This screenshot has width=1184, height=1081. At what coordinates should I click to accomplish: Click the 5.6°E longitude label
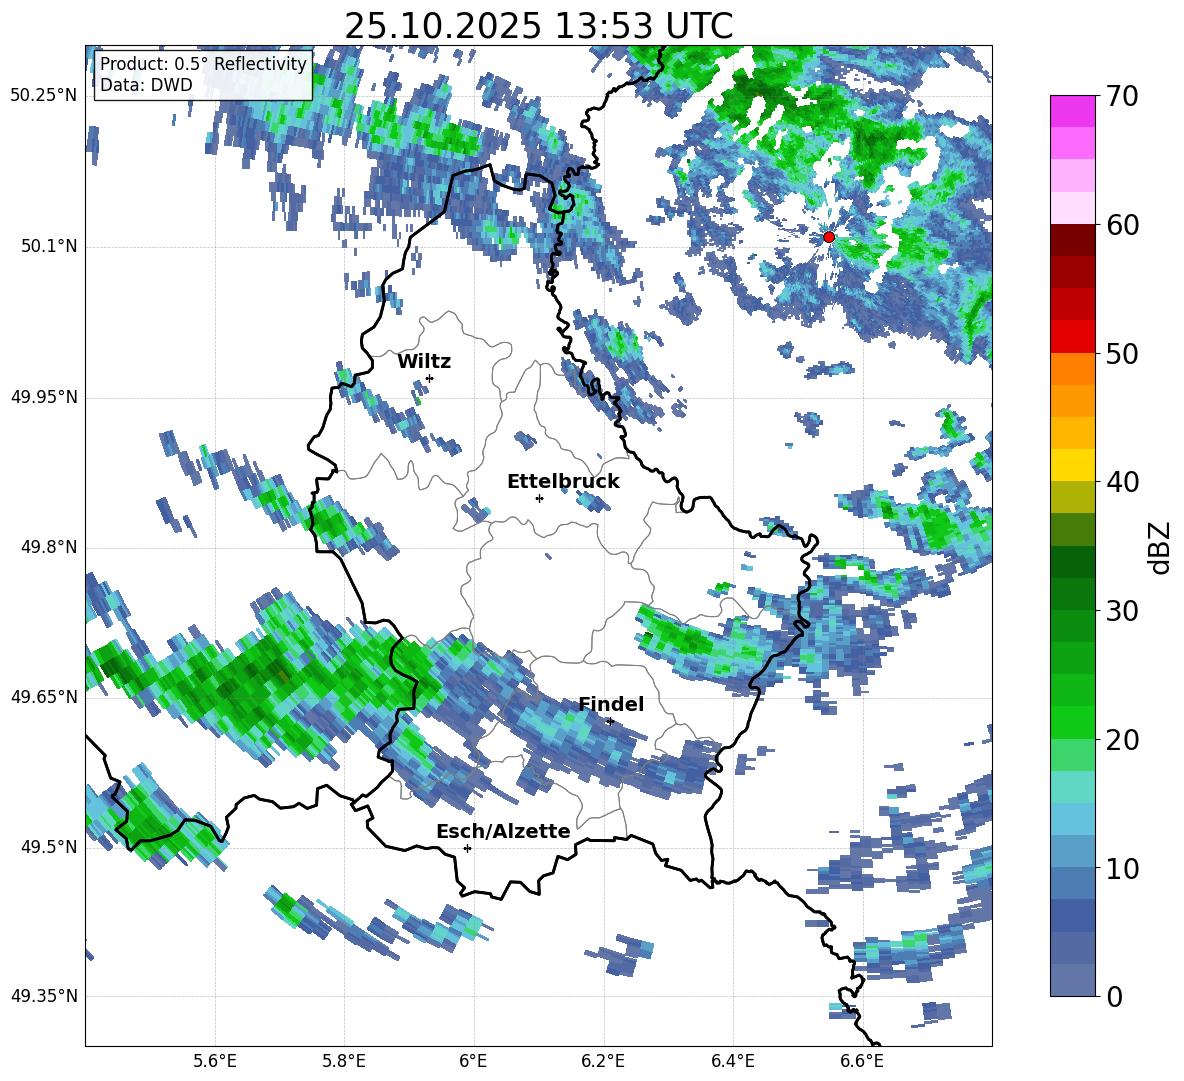point(214,1061)
